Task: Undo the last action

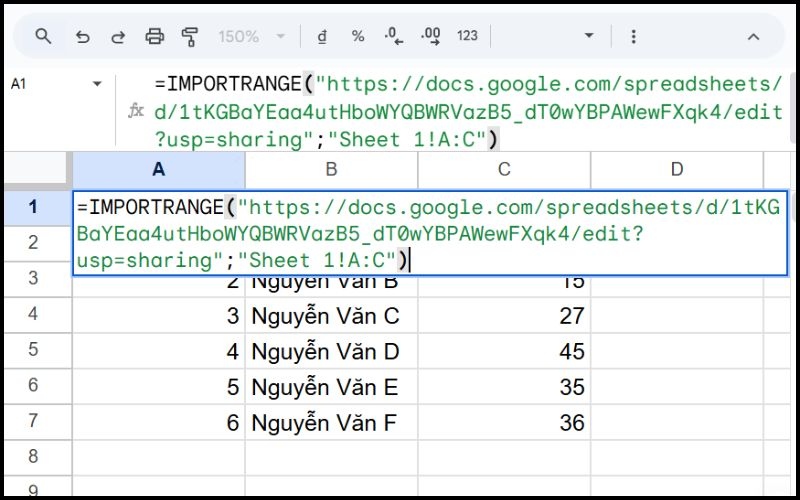Action: click(82, 36)
